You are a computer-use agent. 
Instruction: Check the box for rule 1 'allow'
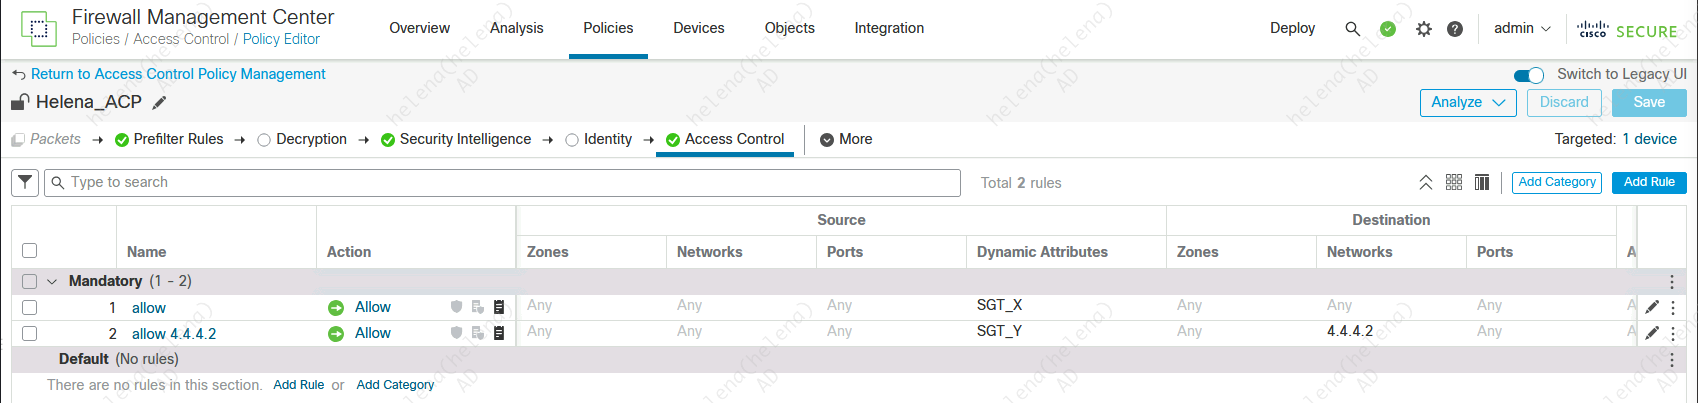click(29, 308)
